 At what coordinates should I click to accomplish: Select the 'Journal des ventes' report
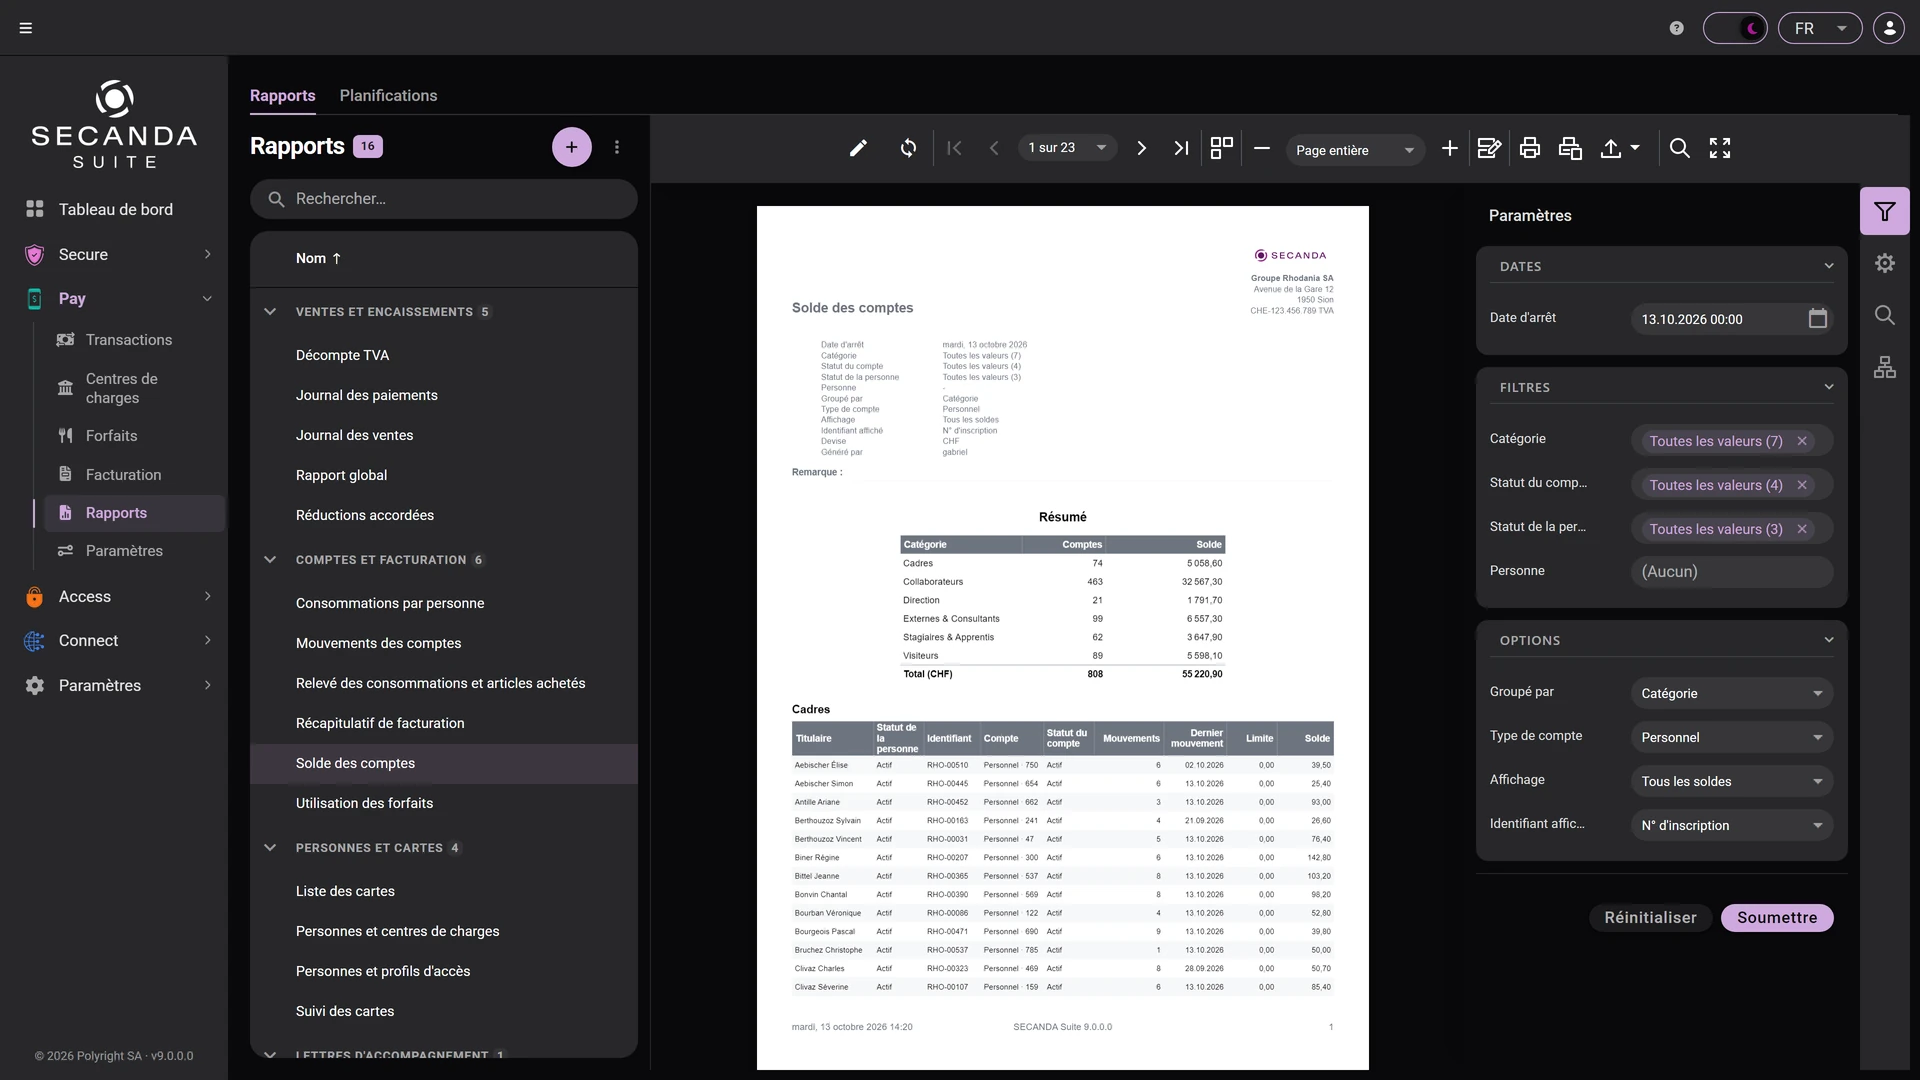click(x=443, y=435)
